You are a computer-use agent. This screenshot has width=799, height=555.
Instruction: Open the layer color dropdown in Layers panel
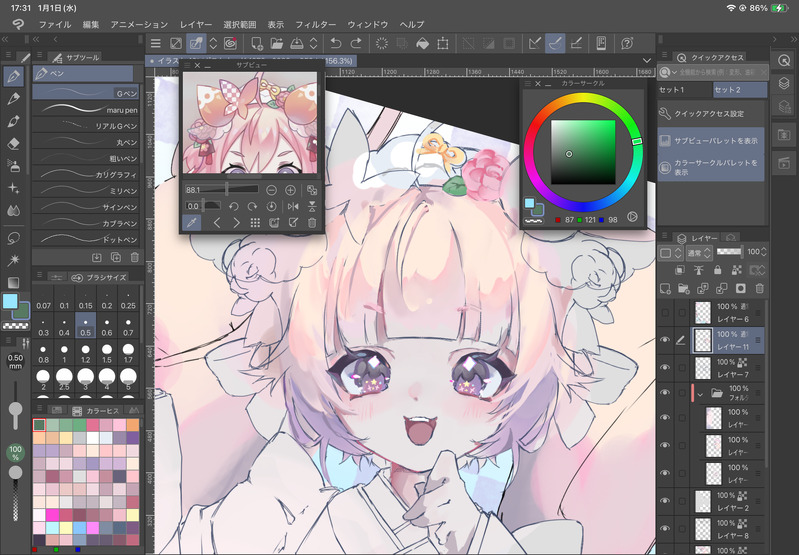tap(670, 253)
